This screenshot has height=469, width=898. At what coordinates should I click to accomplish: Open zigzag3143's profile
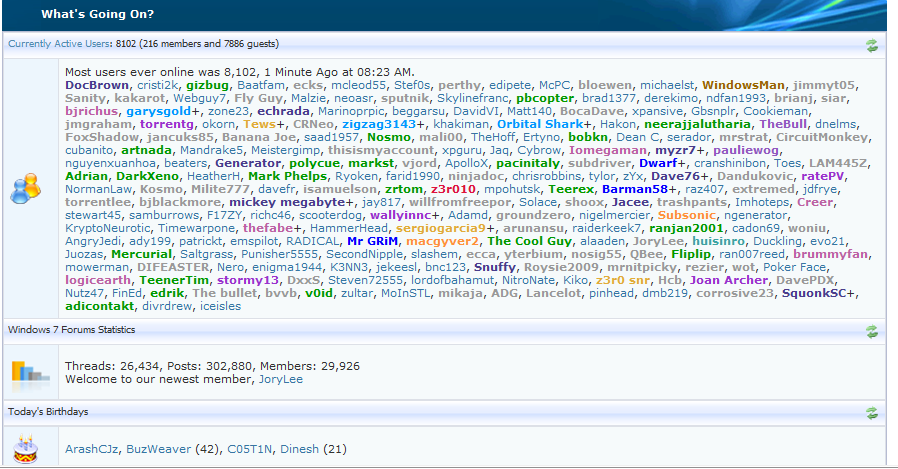[379, 124]
